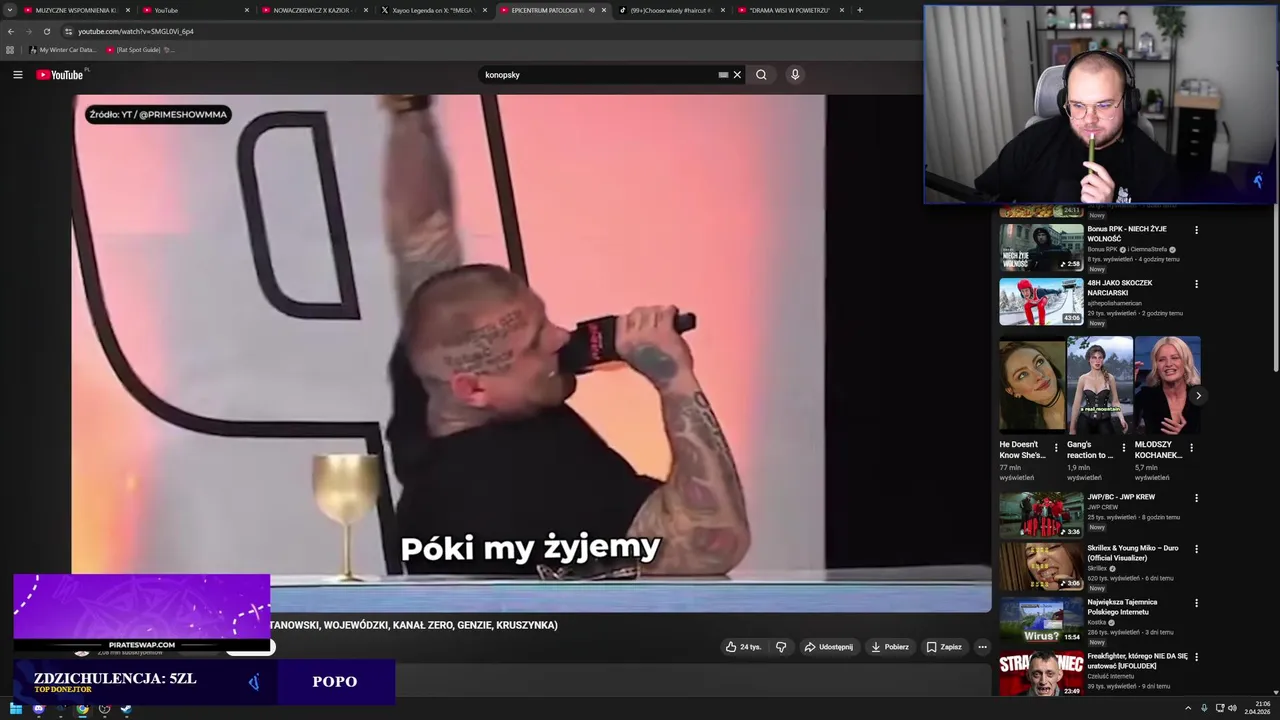Open JWP/BC - JWP KREW video title

click(x=1121, y=497)
